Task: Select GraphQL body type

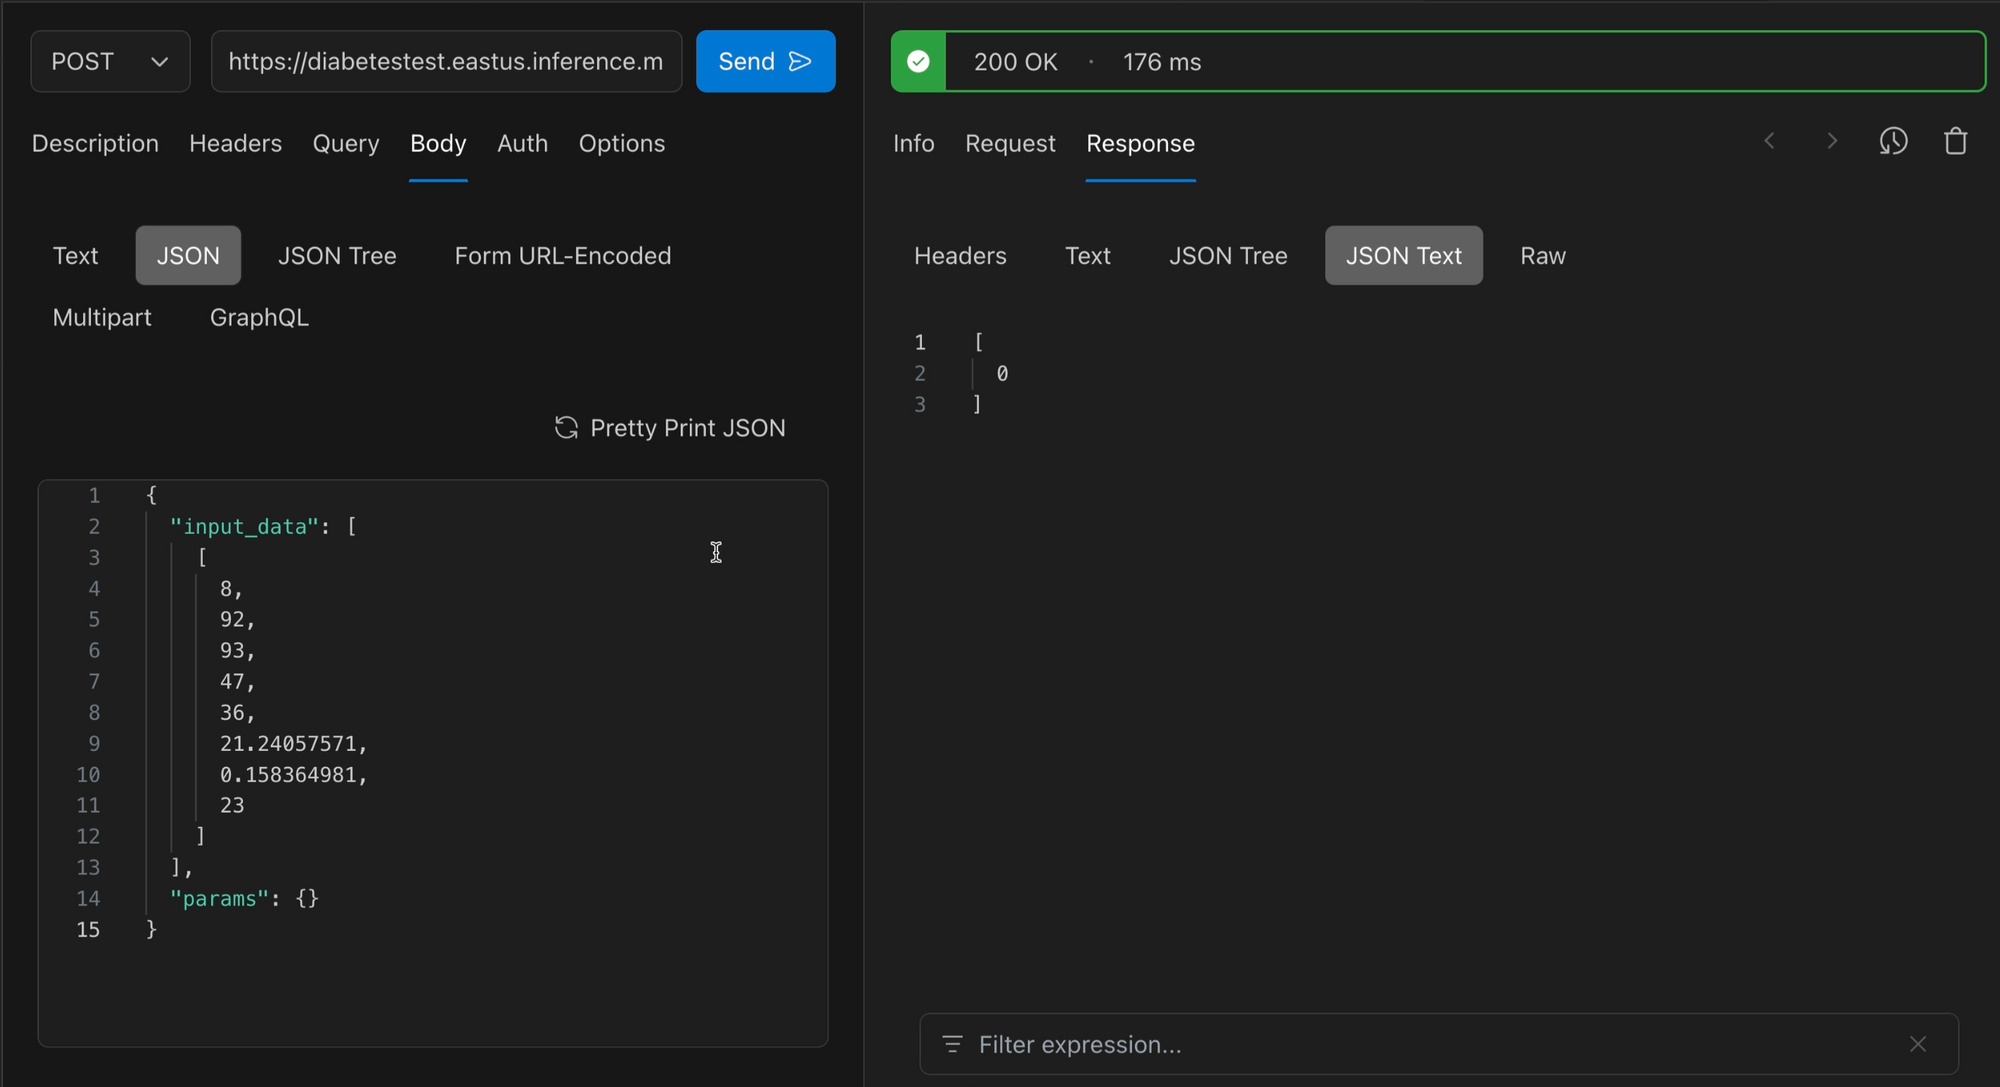Action: click(x=259, y=318)
